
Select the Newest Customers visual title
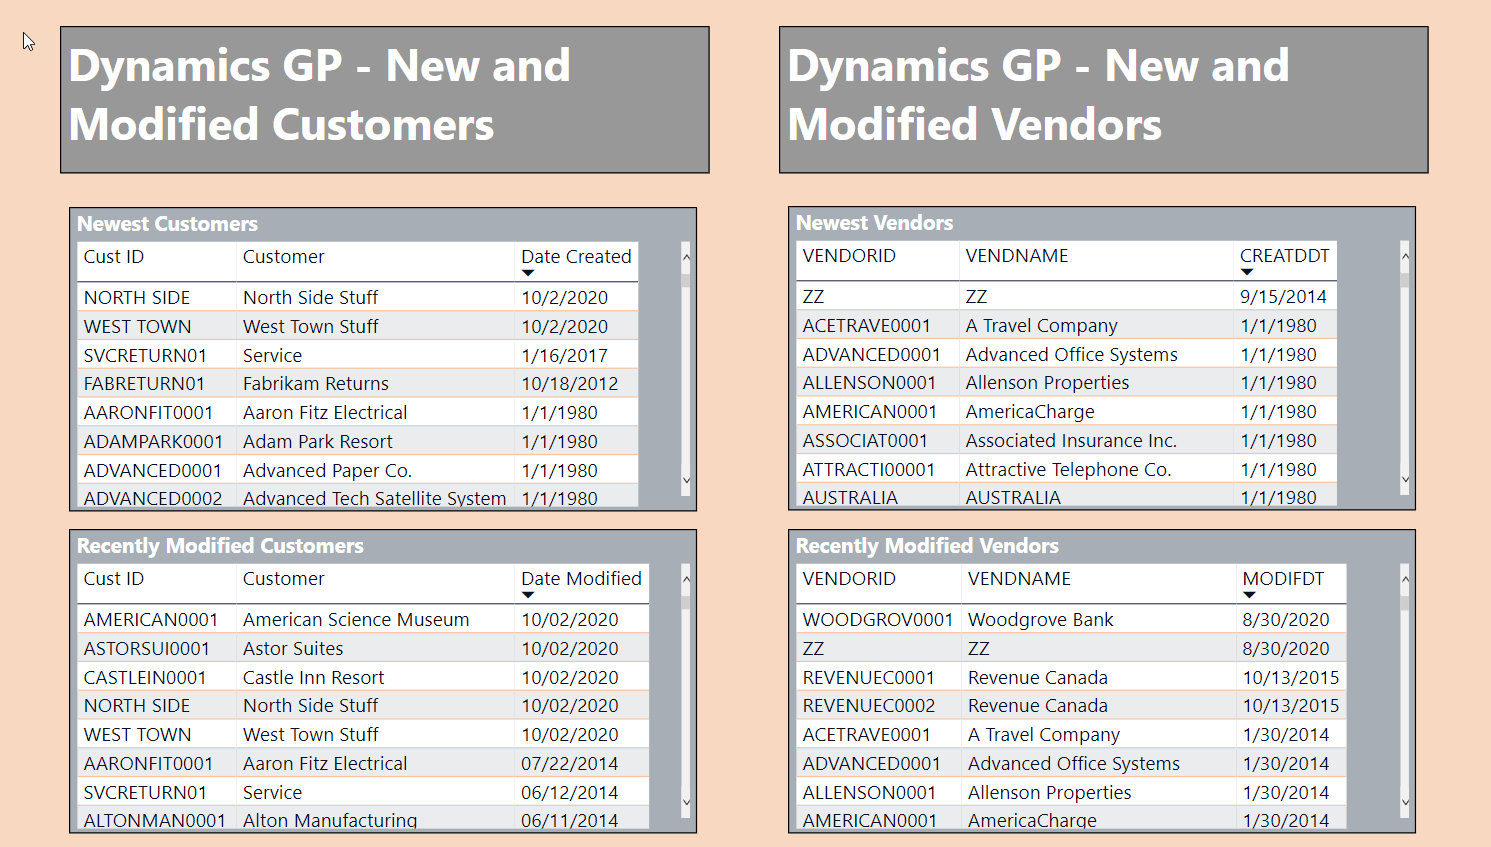pyautogui.click(x=168, y=224)
